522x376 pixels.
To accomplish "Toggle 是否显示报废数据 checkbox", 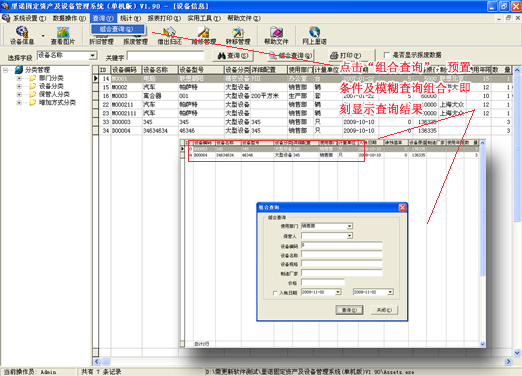I will tap(387, 55).
